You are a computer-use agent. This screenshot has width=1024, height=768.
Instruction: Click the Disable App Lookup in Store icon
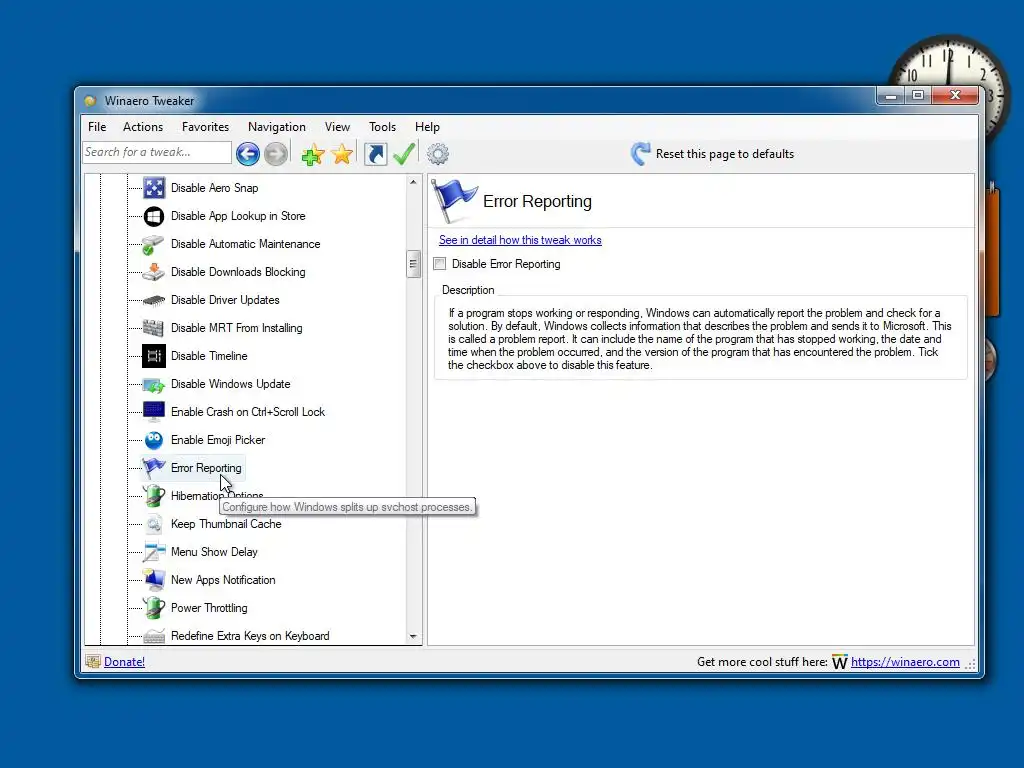click(x=154, y=216)
